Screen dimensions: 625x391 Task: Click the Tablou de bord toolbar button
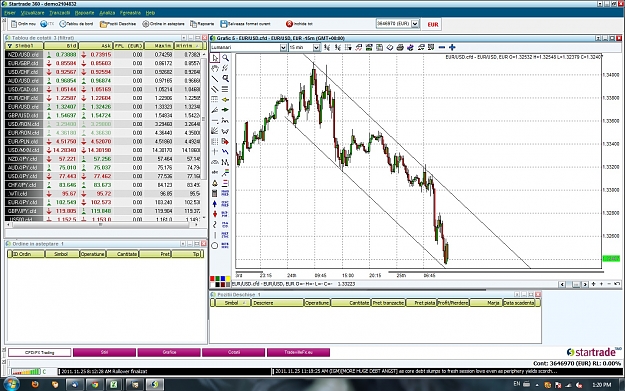[76, 24]
